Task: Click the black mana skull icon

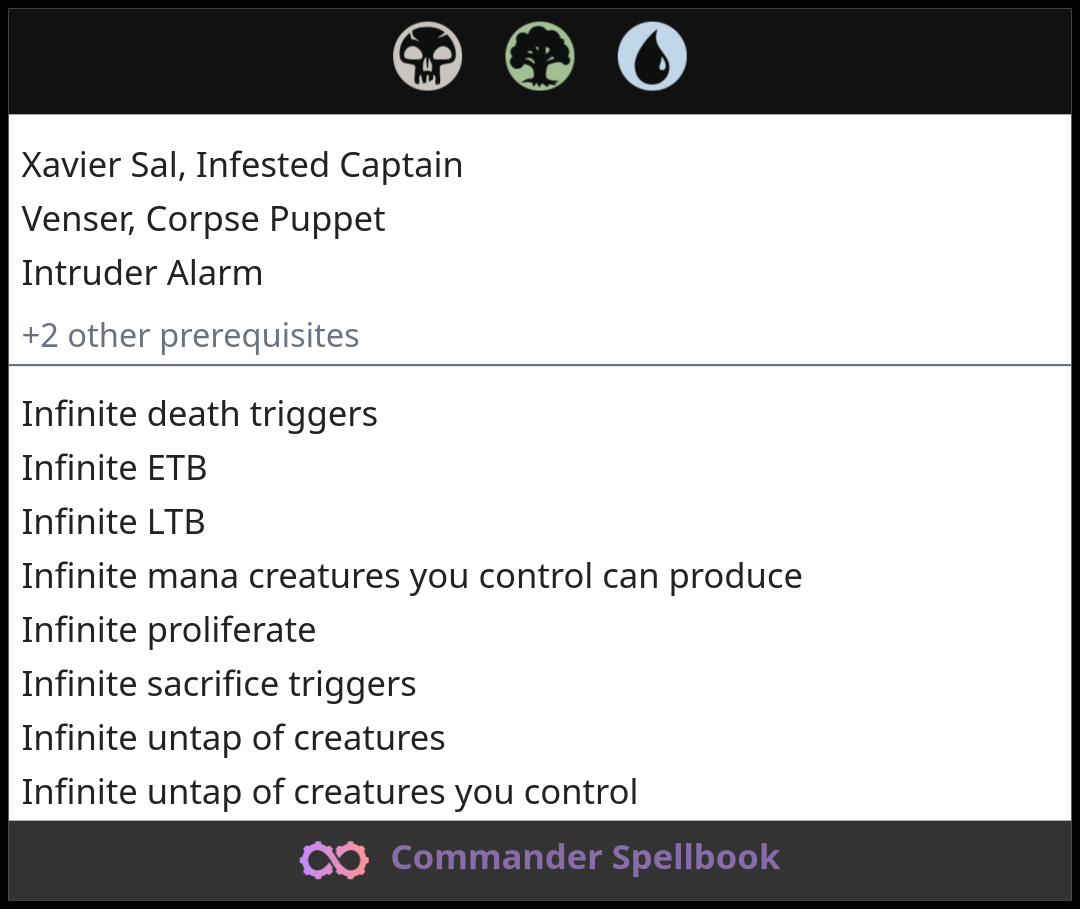Action: (x=427, y=56)
